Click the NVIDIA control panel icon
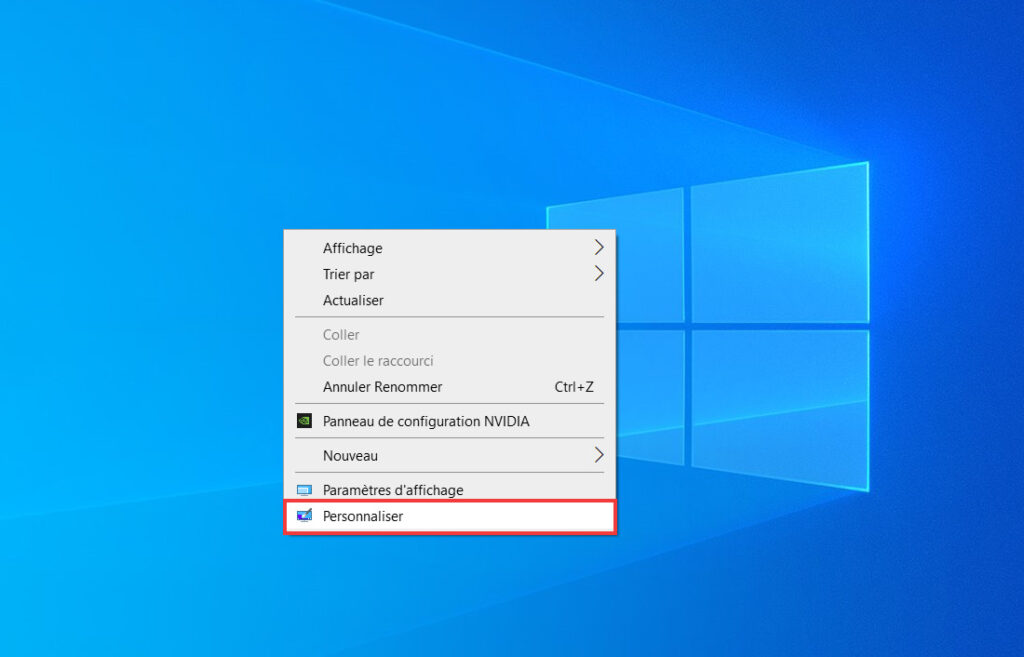This screenshot has height=657, width=1024. 304,421
